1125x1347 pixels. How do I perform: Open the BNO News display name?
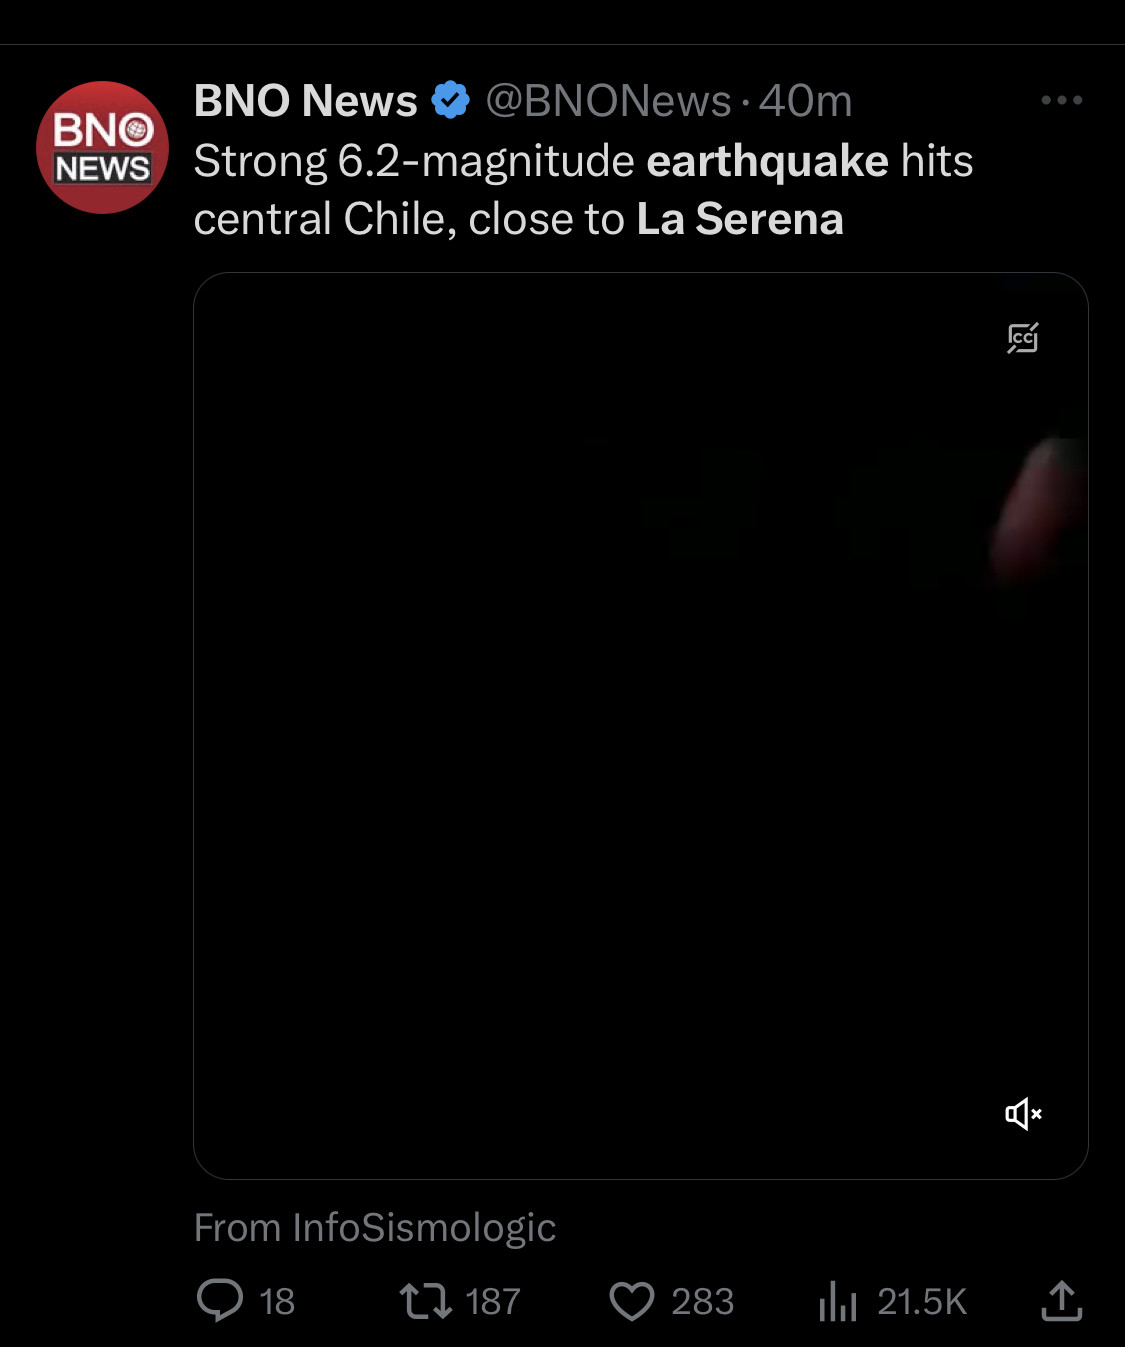pyautogui.click(x=305, y=100)
